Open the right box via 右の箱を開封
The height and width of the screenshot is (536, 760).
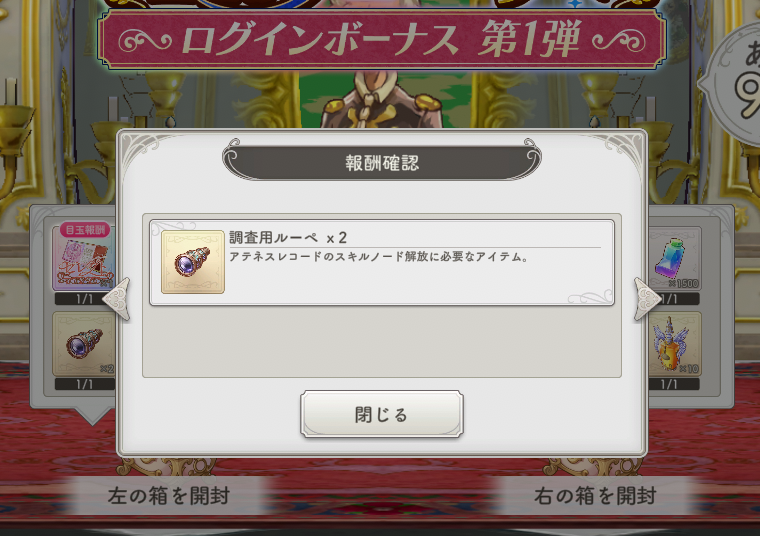[x=595, y=495]
